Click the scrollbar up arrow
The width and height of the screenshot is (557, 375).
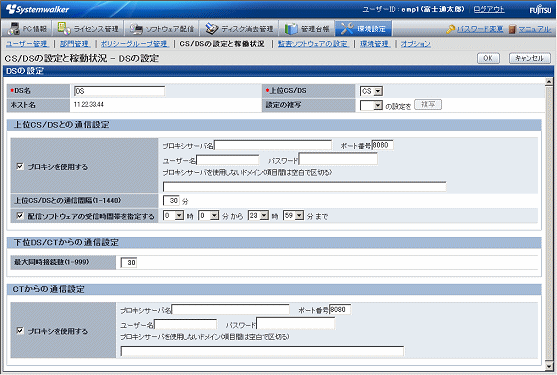[549, 82]
